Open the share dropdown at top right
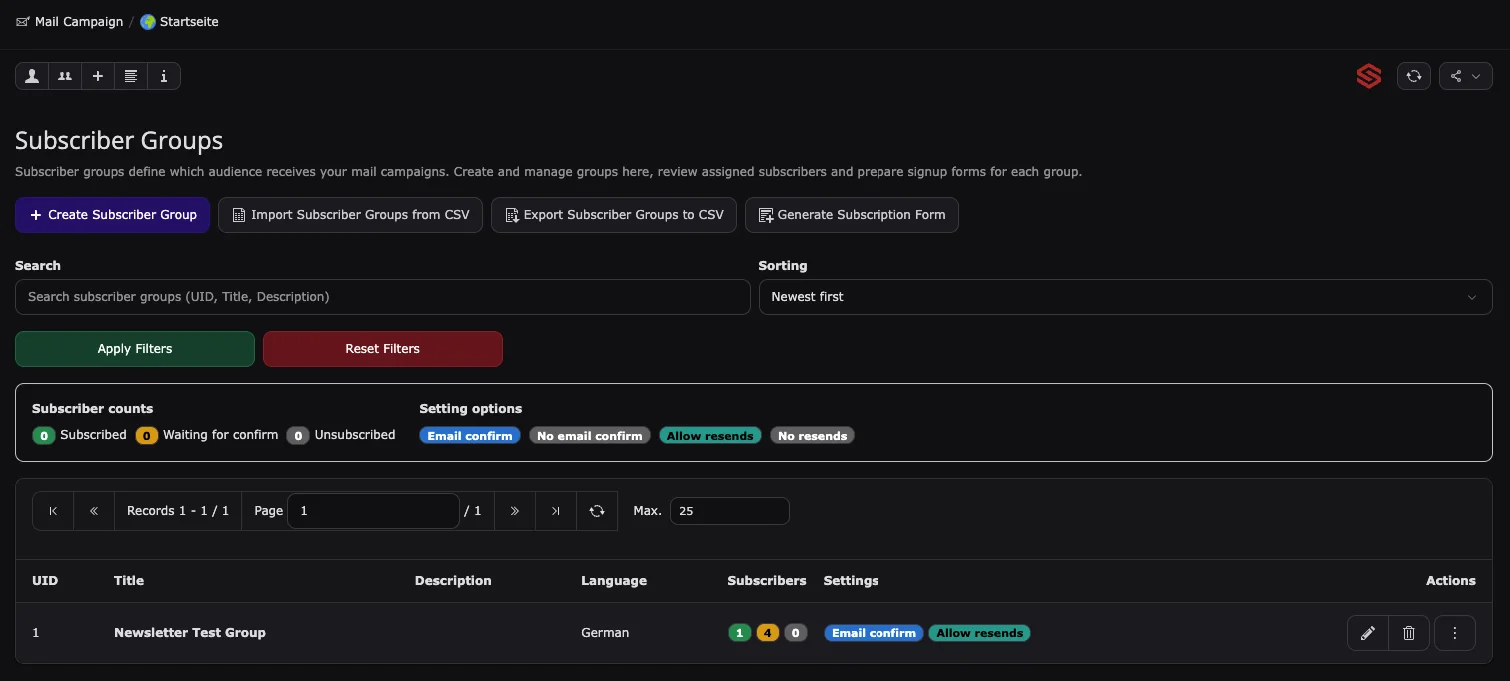The image size is (1510, 681). click(1466, 76)
